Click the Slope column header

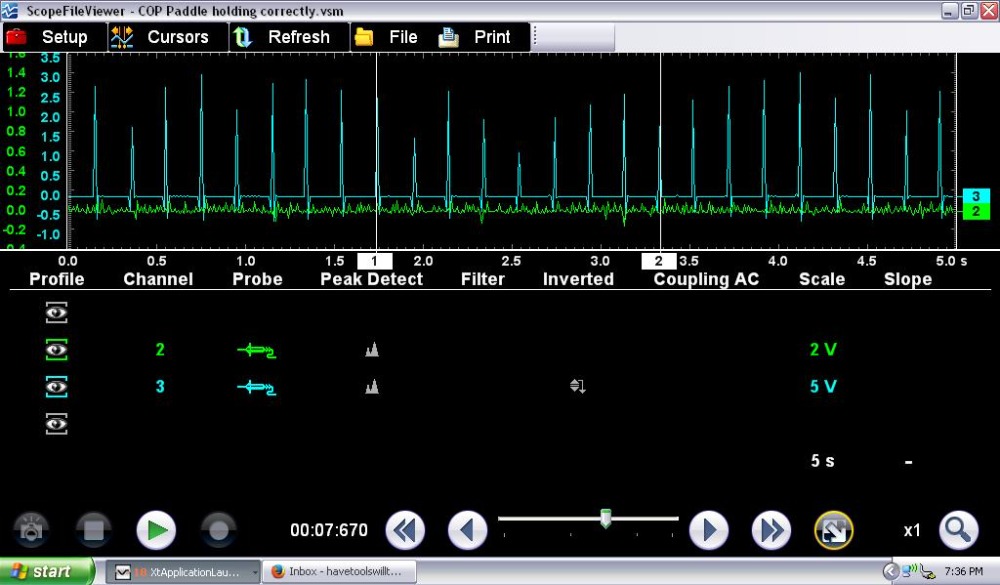[x=908, y=279]
